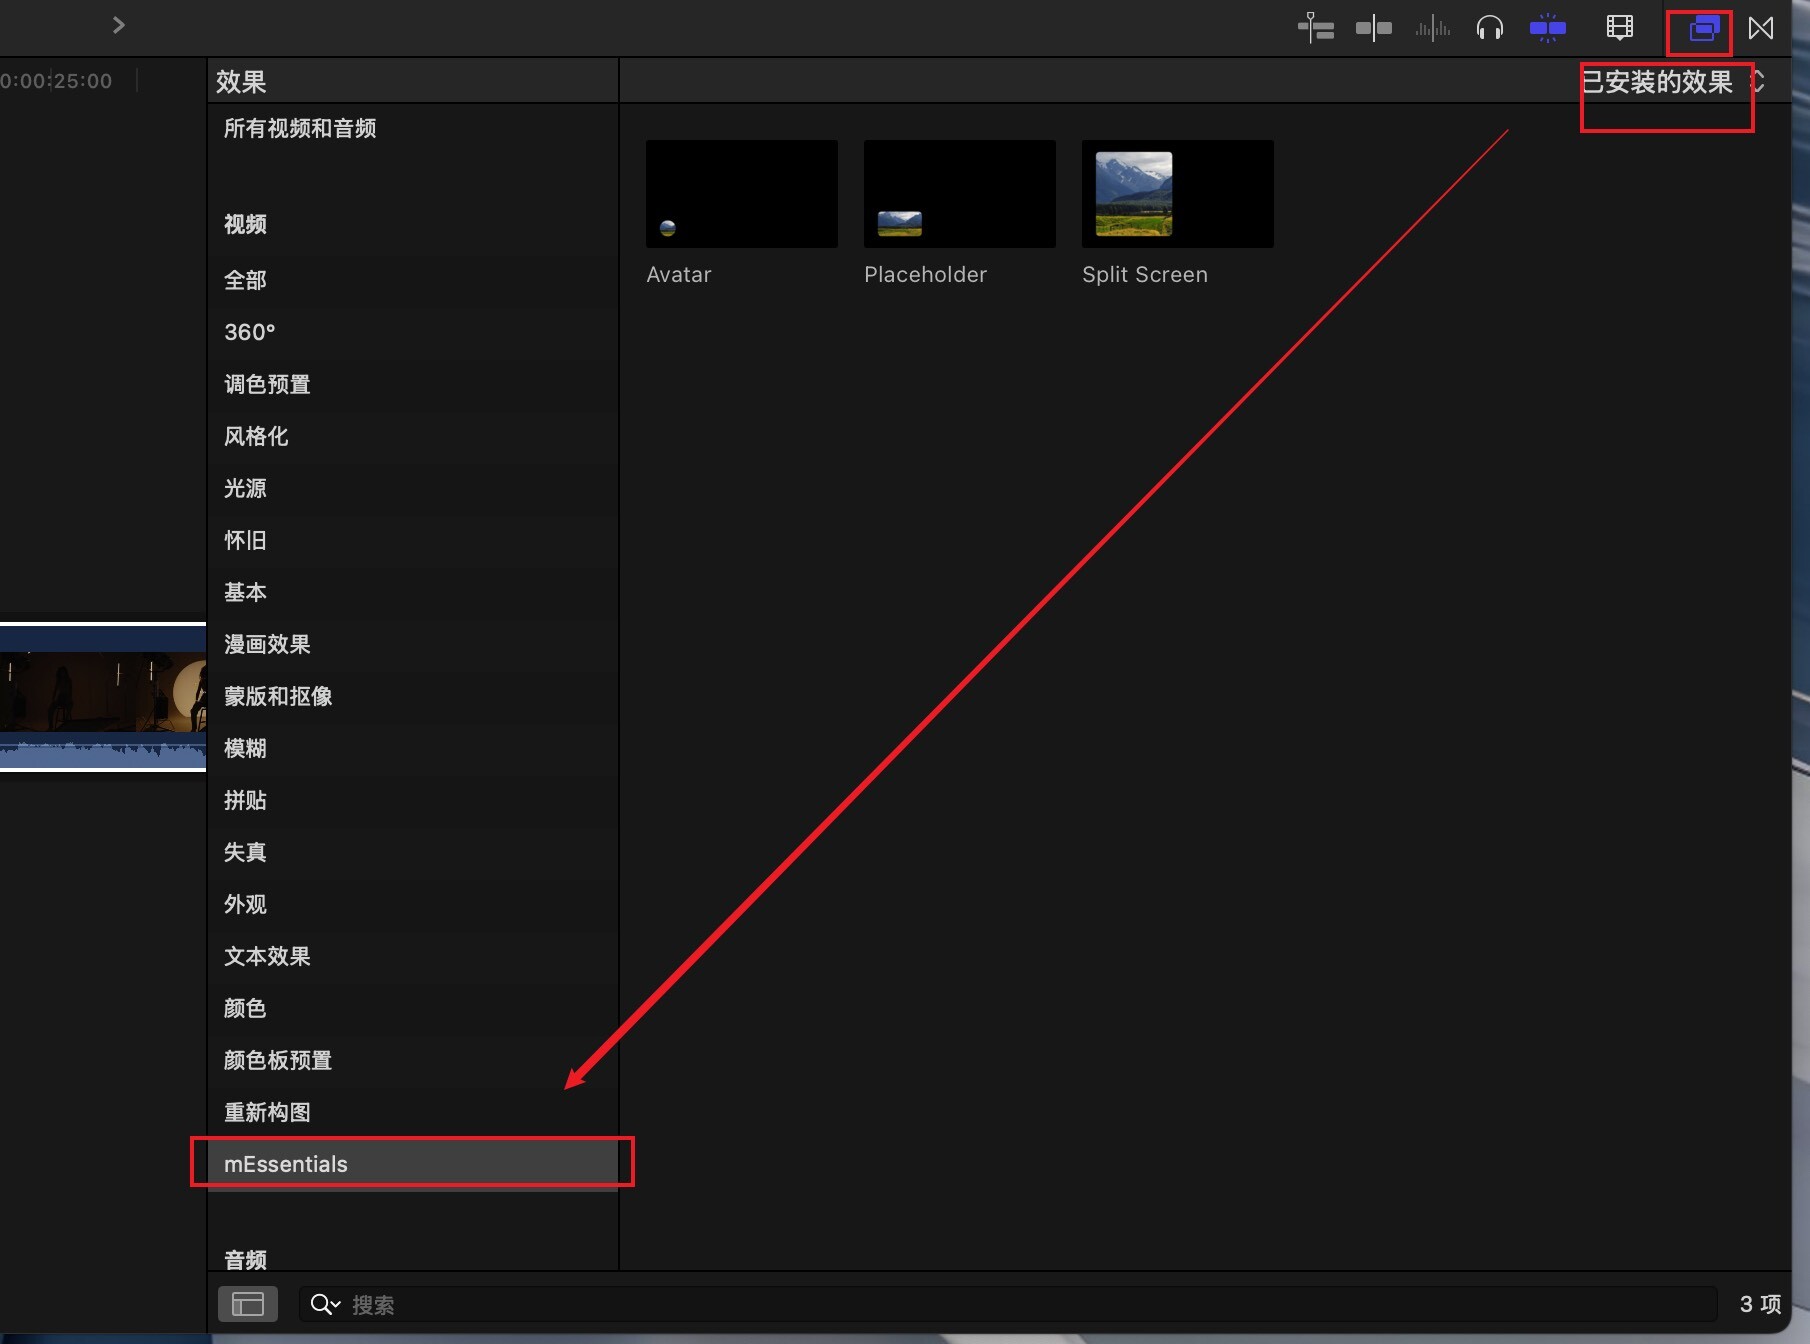Screen dimensions: 1810x1344
Task: Open the 漫画效果 category
Action: pos(413,644)
